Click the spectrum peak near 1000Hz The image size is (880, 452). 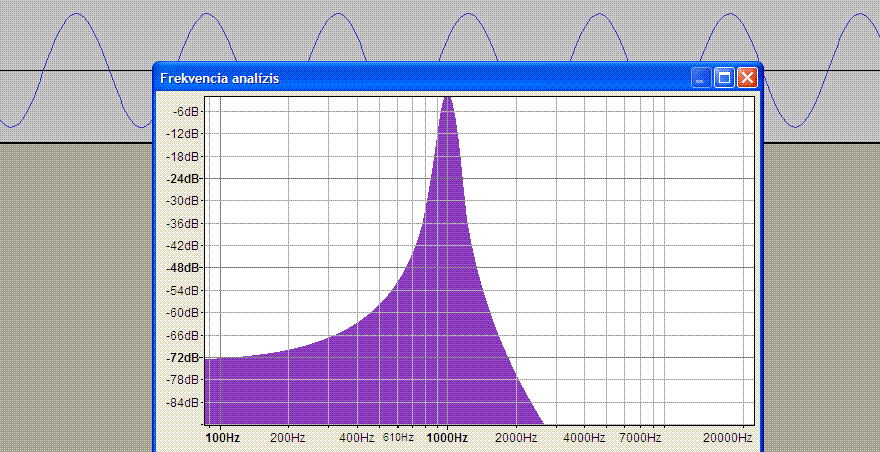point(448,100)
